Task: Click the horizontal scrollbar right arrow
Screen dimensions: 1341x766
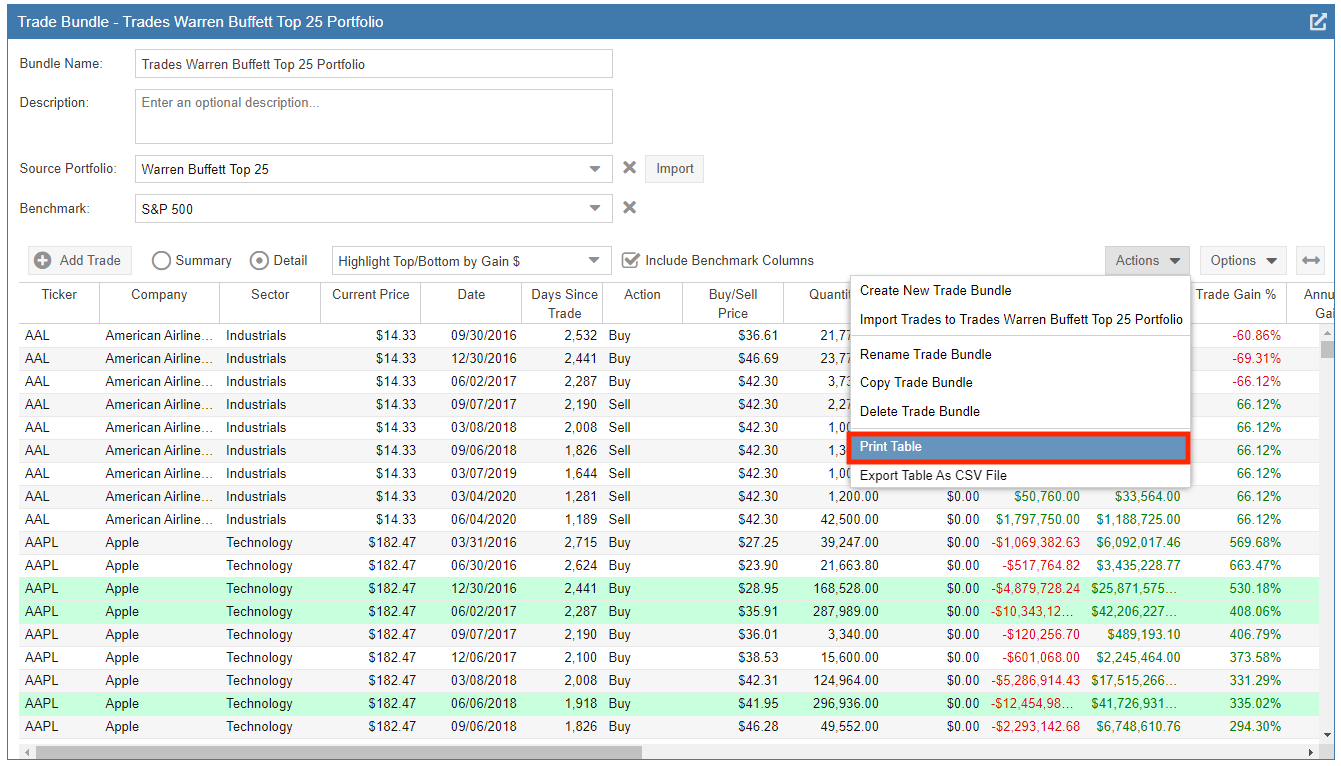Action: pyautogui.click(x=1311, y=752)
